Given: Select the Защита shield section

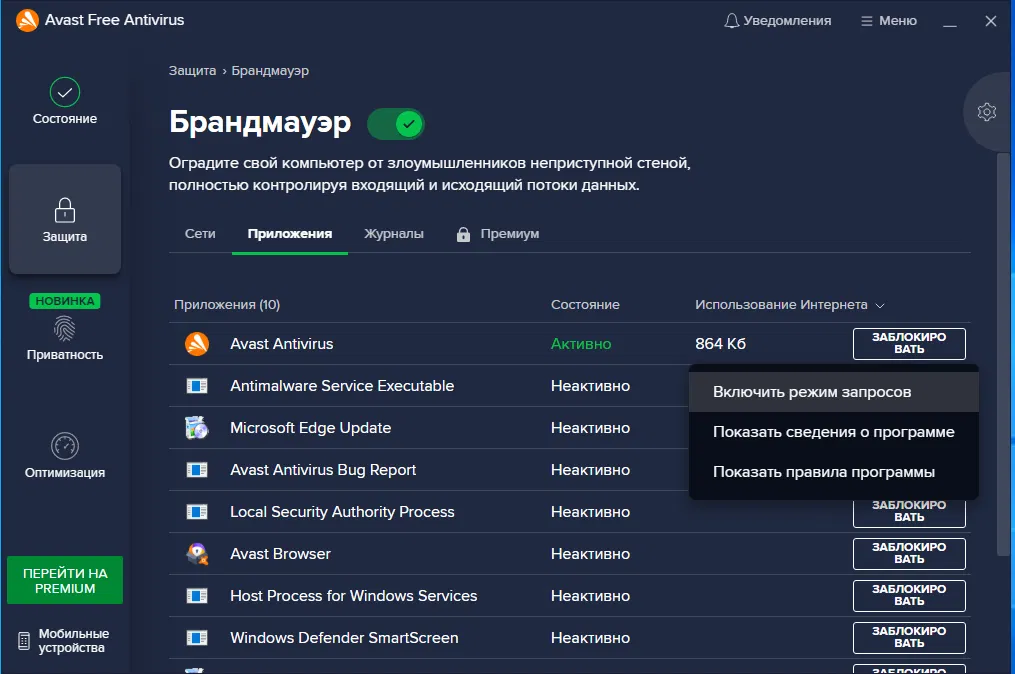Looking at the screenshot, I should tap(64, 219).
